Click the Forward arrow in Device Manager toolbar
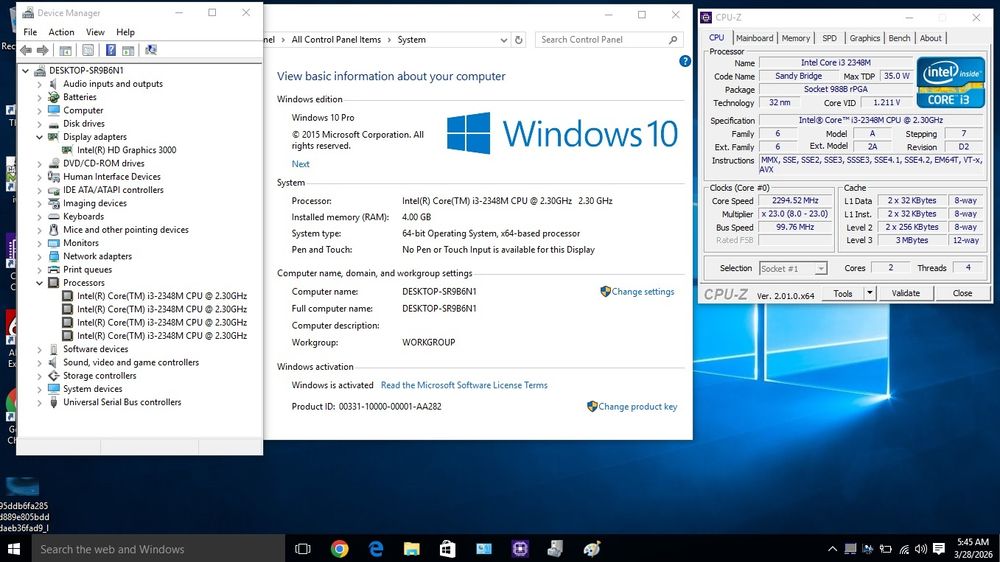 pos(43,50)
